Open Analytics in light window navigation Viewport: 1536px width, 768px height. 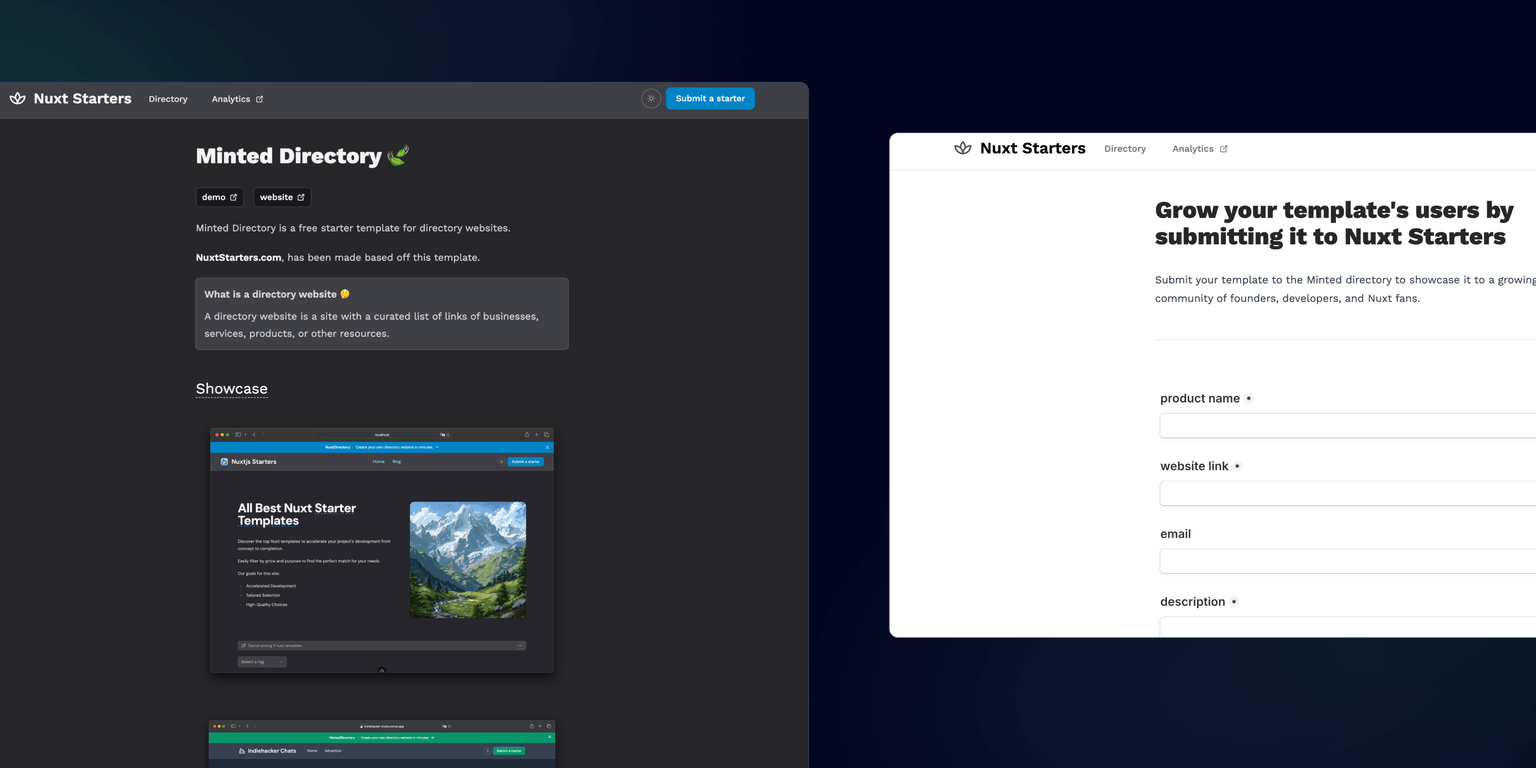coord(1199,149)
